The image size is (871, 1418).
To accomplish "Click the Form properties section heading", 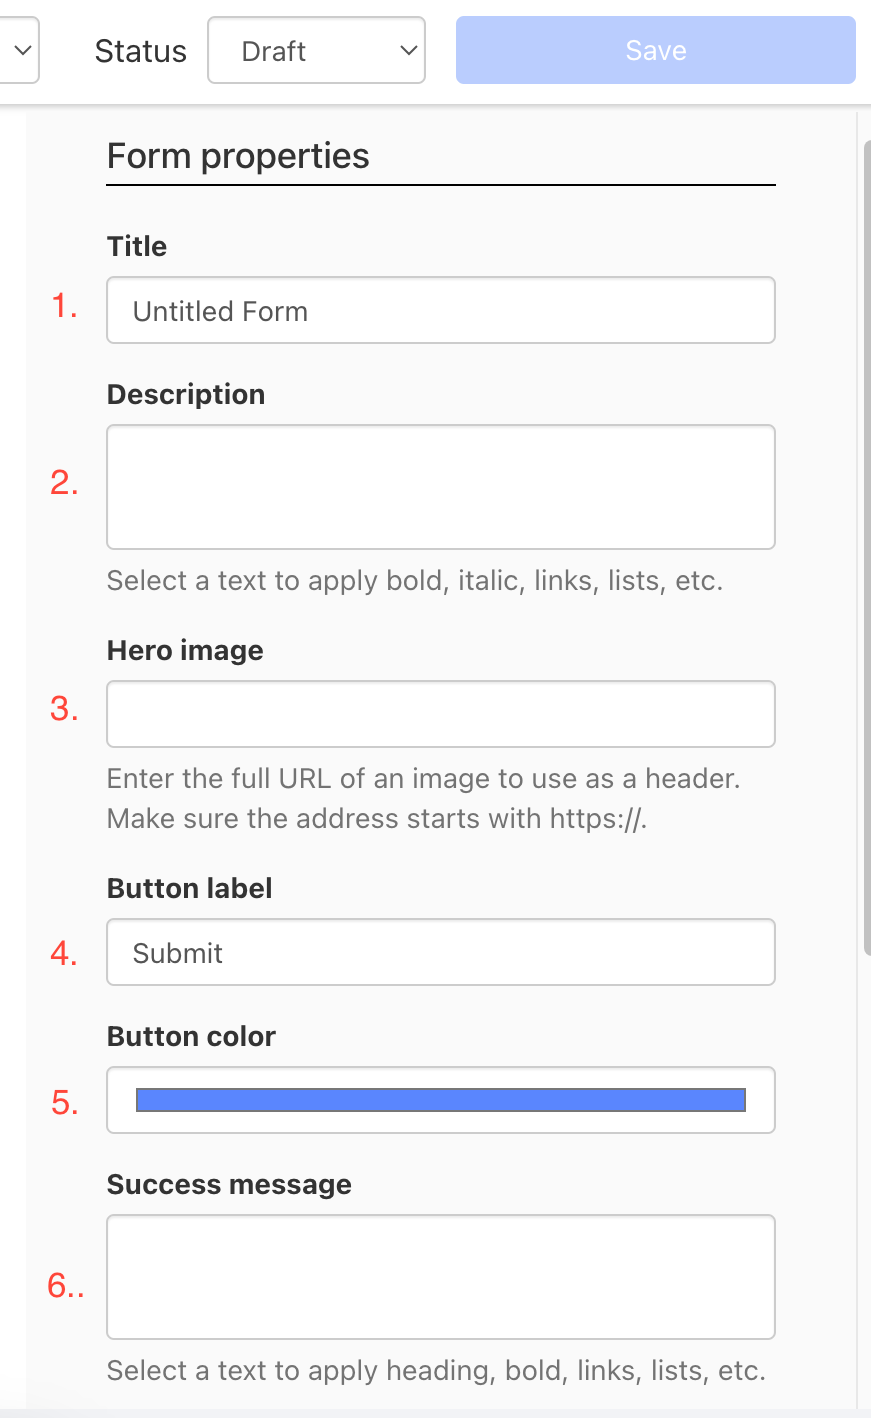I will (x=238, y=156).
